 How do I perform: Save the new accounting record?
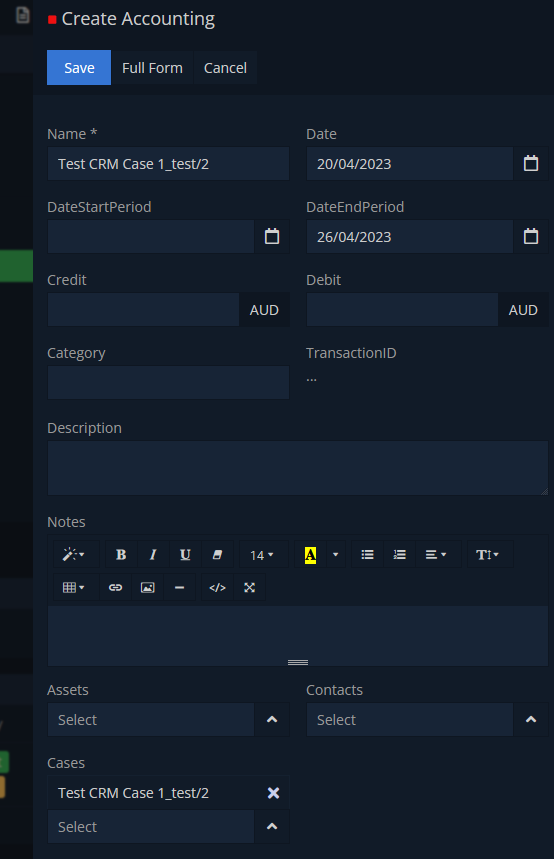point(79,67)
